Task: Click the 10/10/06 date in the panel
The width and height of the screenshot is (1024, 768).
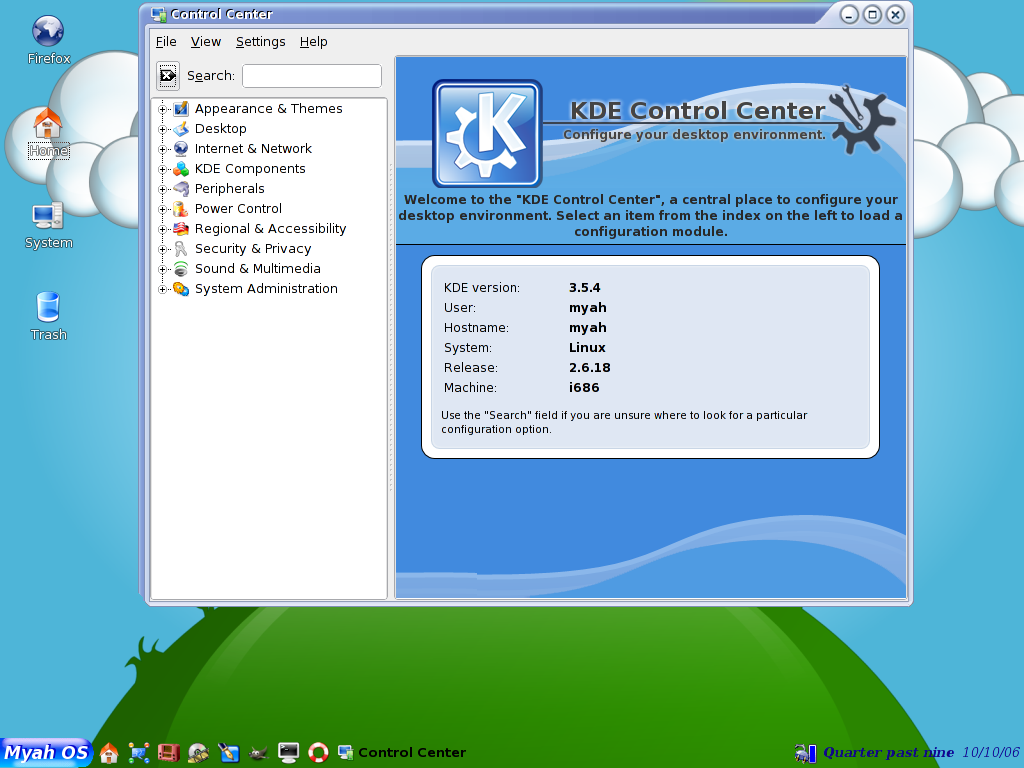Action: [x=991, y=752]
